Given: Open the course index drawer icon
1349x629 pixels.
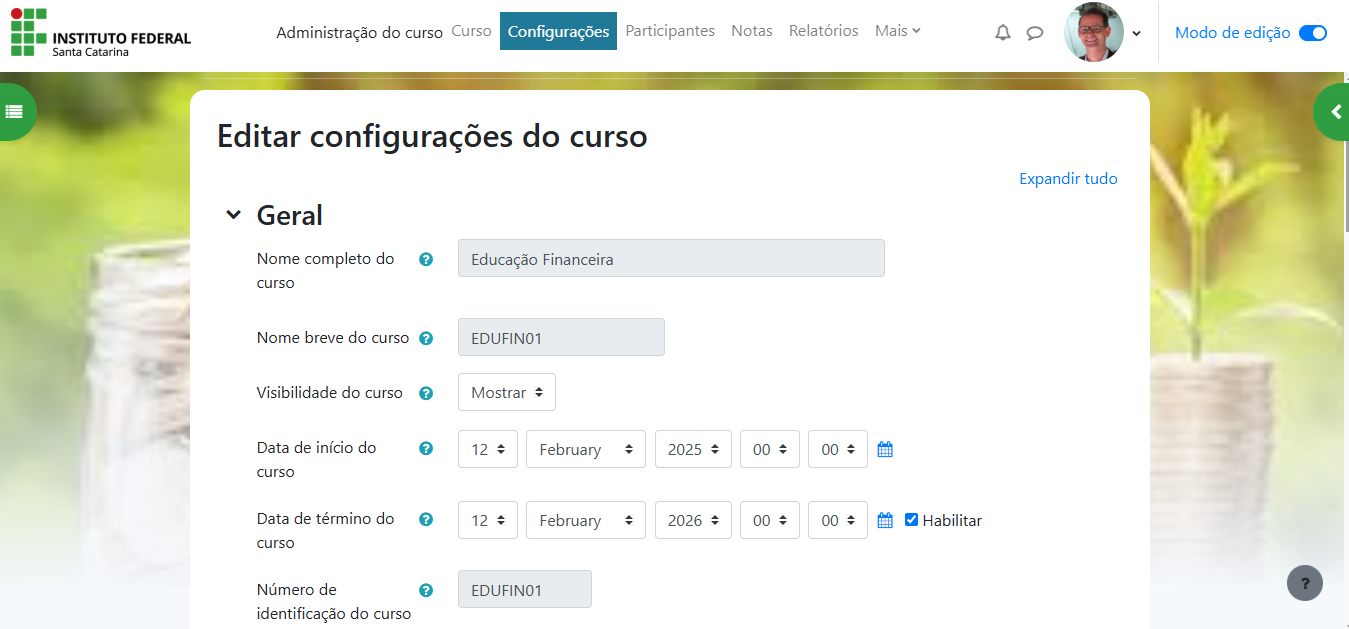Looking at the screenshot, I should [x=14, y=112].
